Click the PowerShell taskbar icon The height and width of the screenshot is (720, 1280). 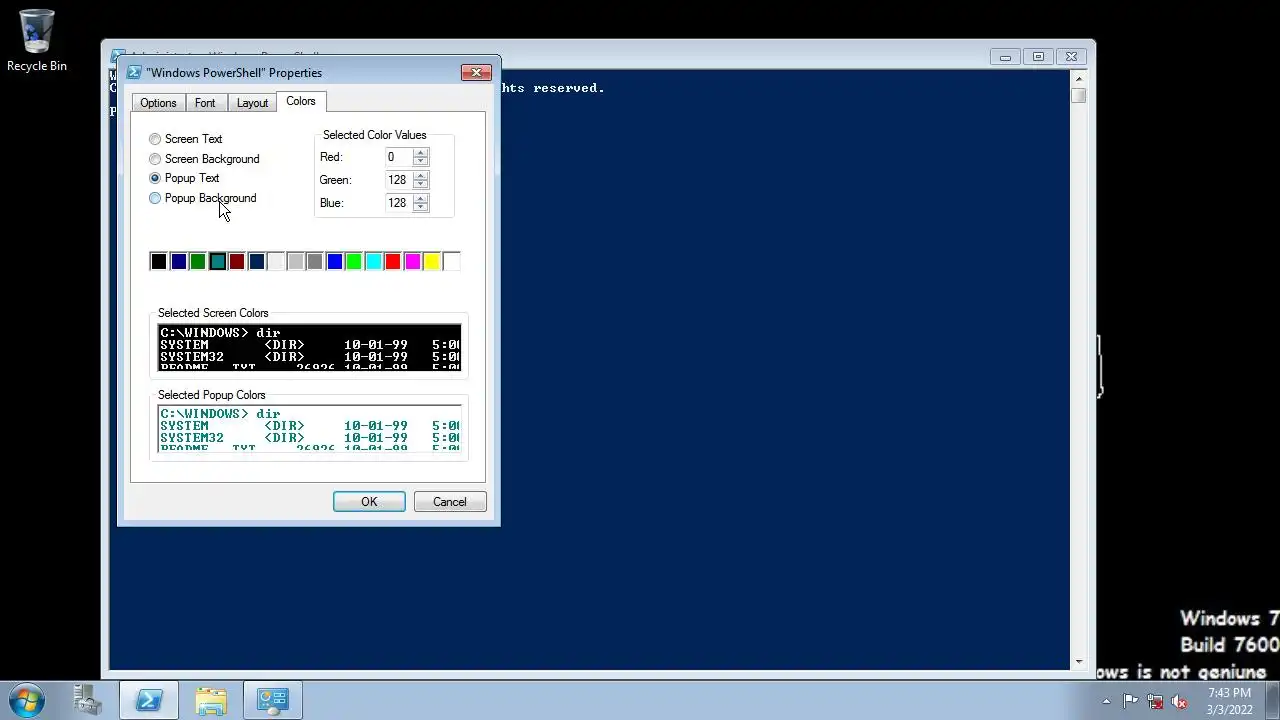point(149,700)
